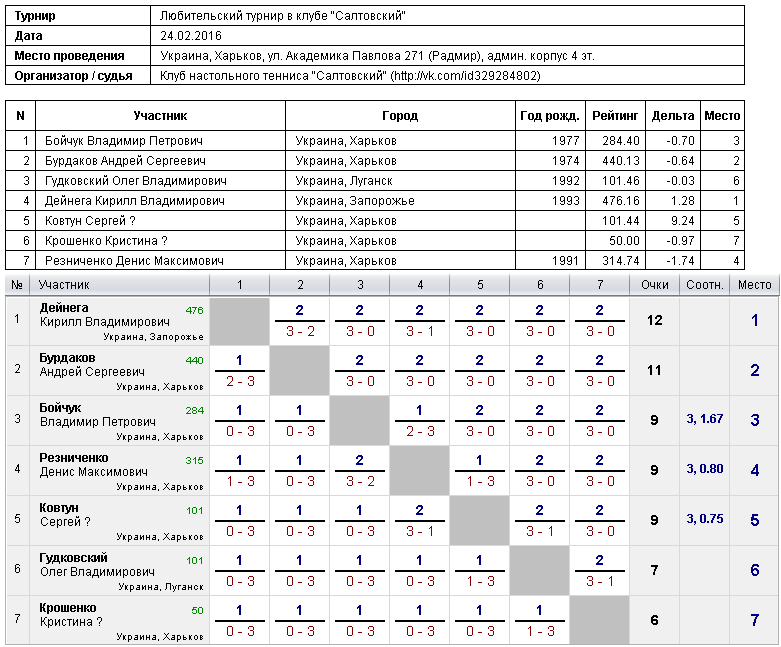This screenshot has width=781, height=647.
Task: Click the tournament name 'Любительский турнир в клубе "Салтовский"'
Action: pyautogui.click(x=282, y=16)
